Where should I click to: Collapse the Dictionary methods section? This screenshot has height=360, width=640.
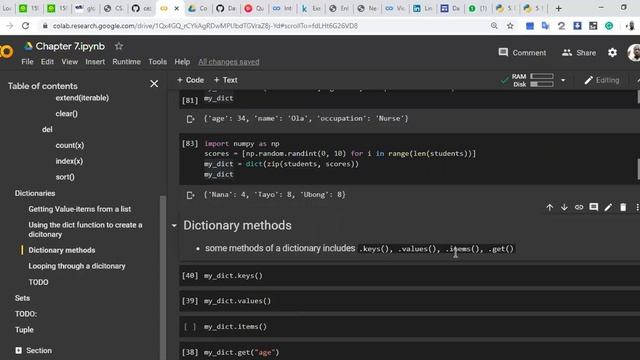174,226
